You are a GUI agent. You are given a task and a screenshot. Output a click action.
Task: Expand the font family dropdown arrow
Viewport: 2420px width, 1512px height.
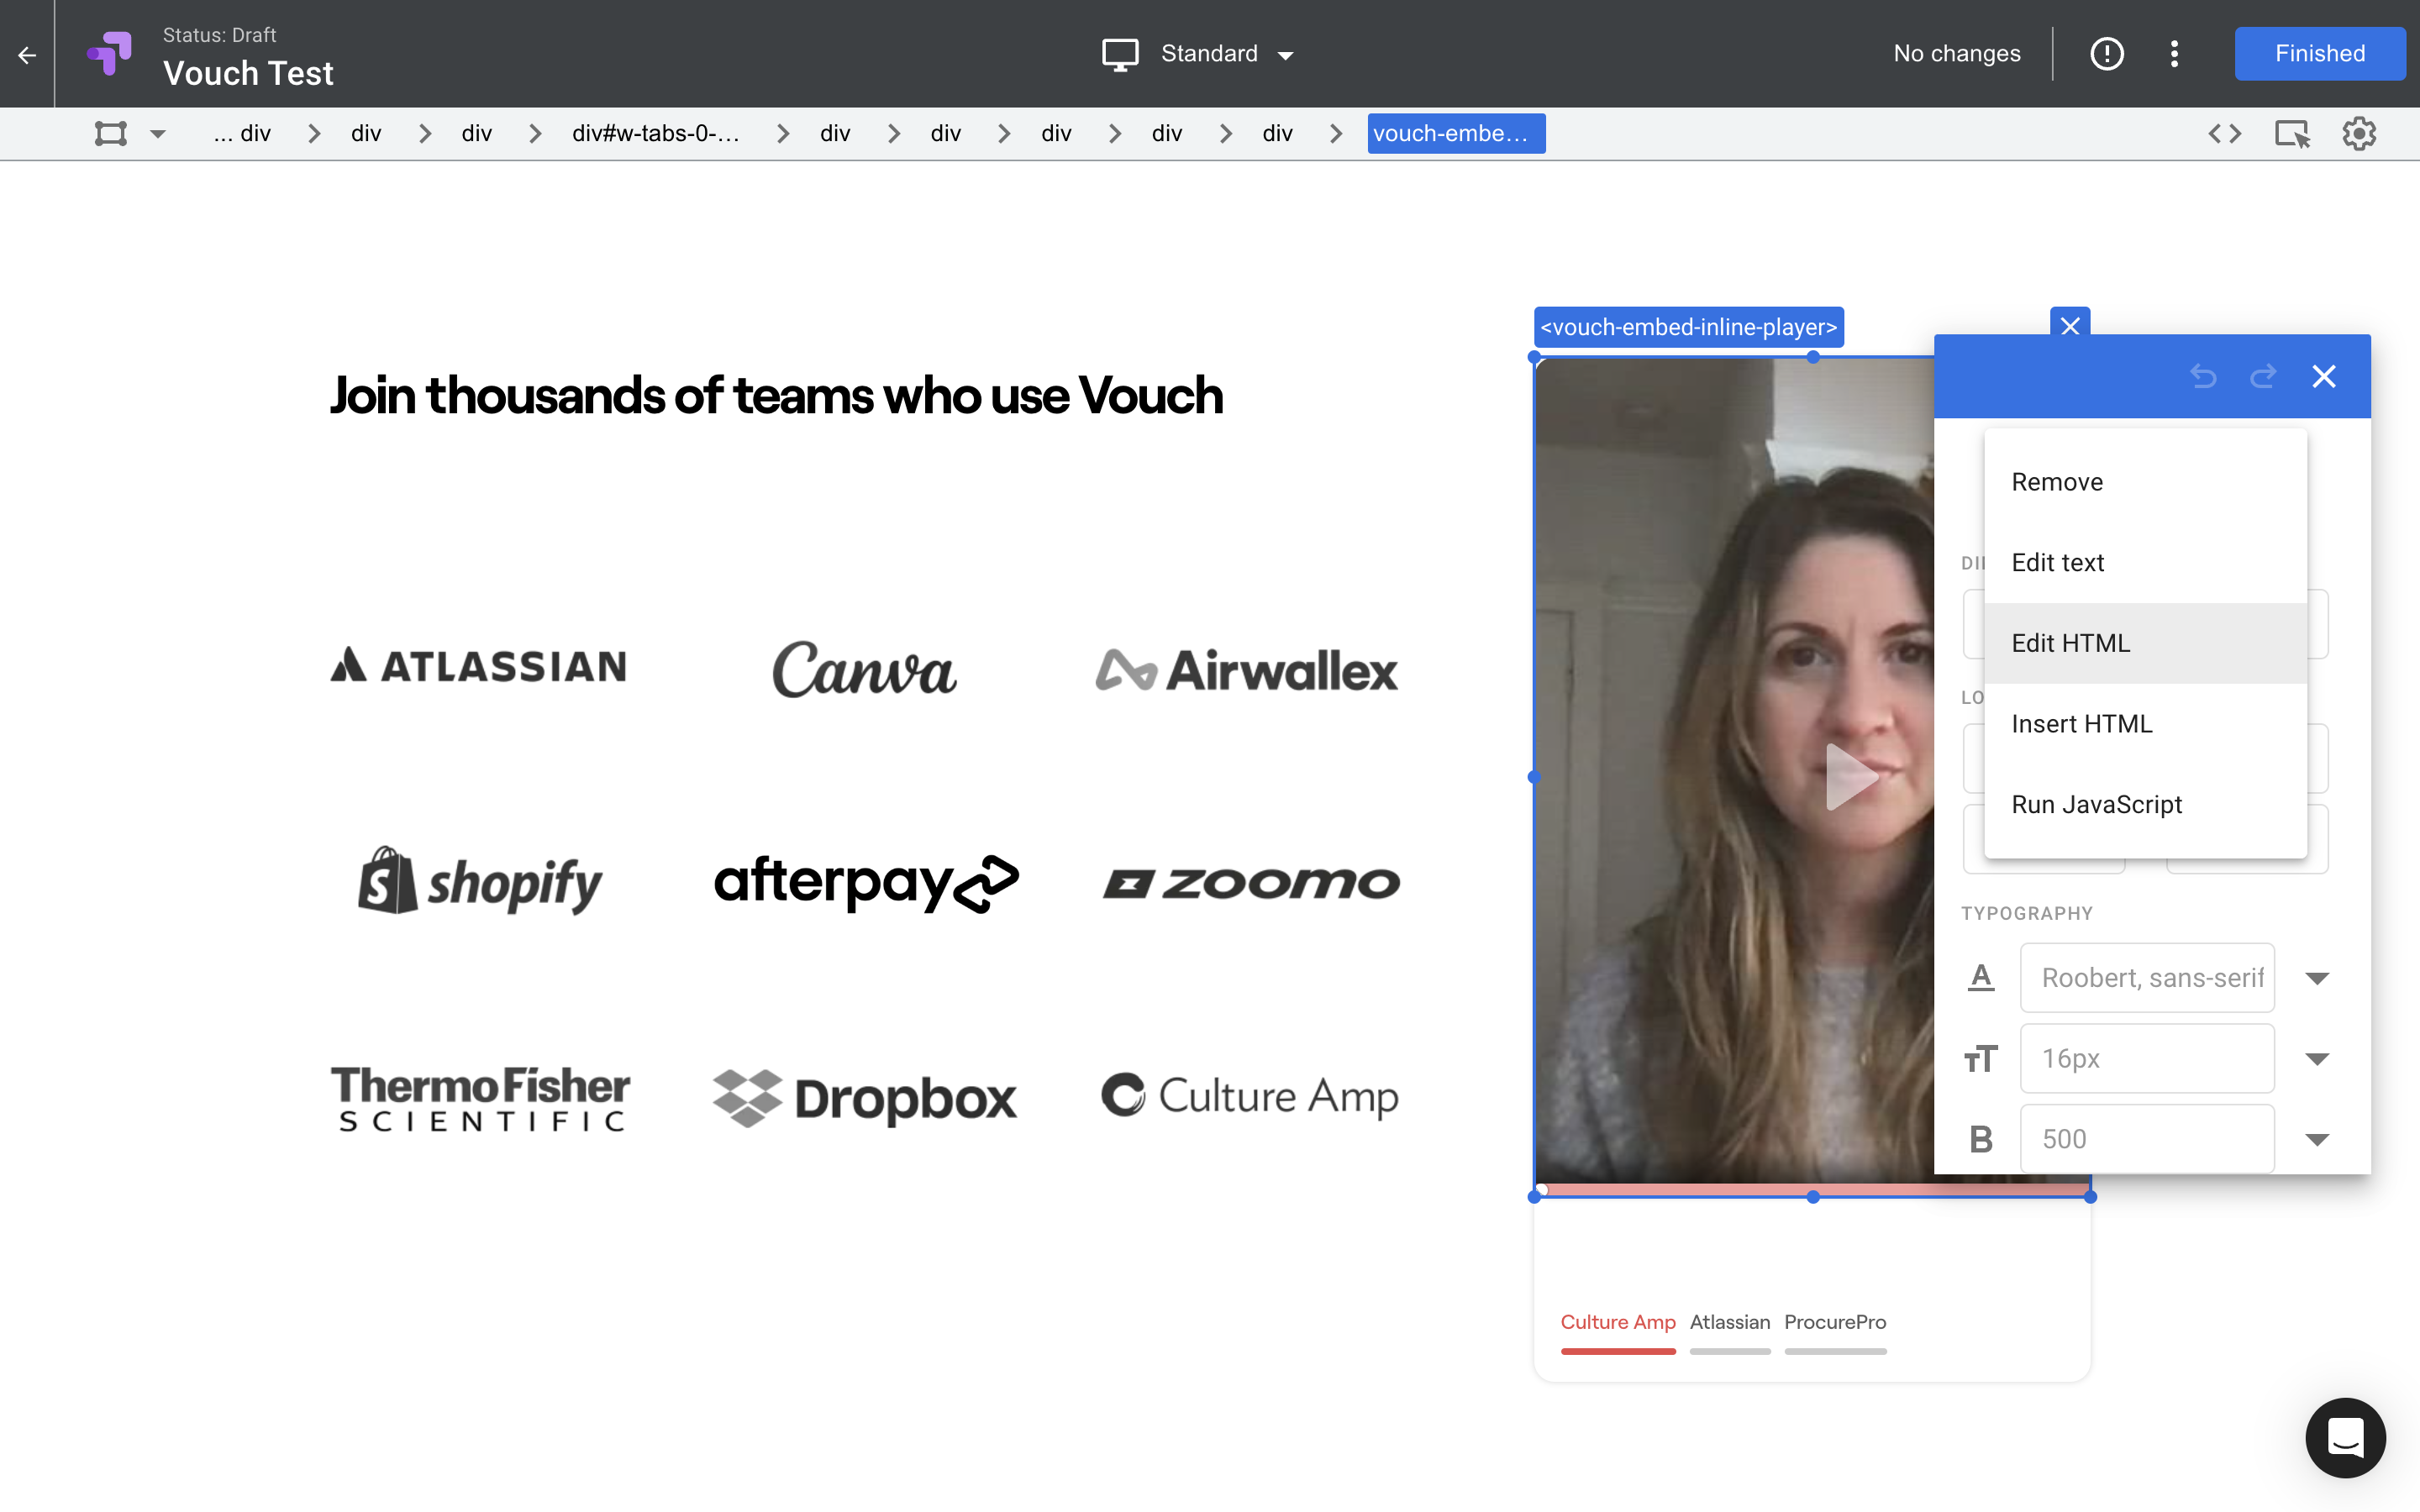click(x=2317, y=978)
